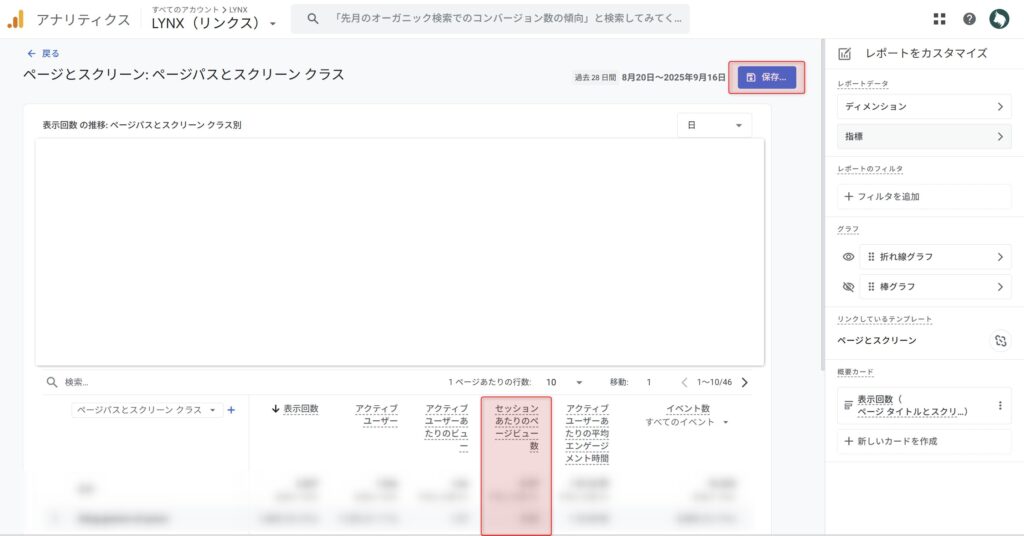Open the 日 granularity dropdown
Screen dimensions: 1024x536
click(714, 125)
